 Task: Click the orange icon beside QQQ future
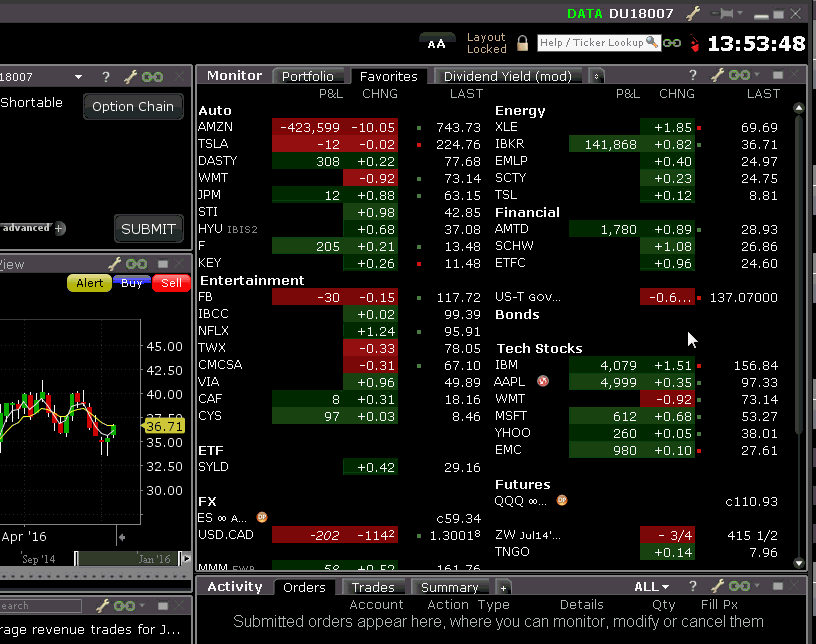click(x=562, y=500)
